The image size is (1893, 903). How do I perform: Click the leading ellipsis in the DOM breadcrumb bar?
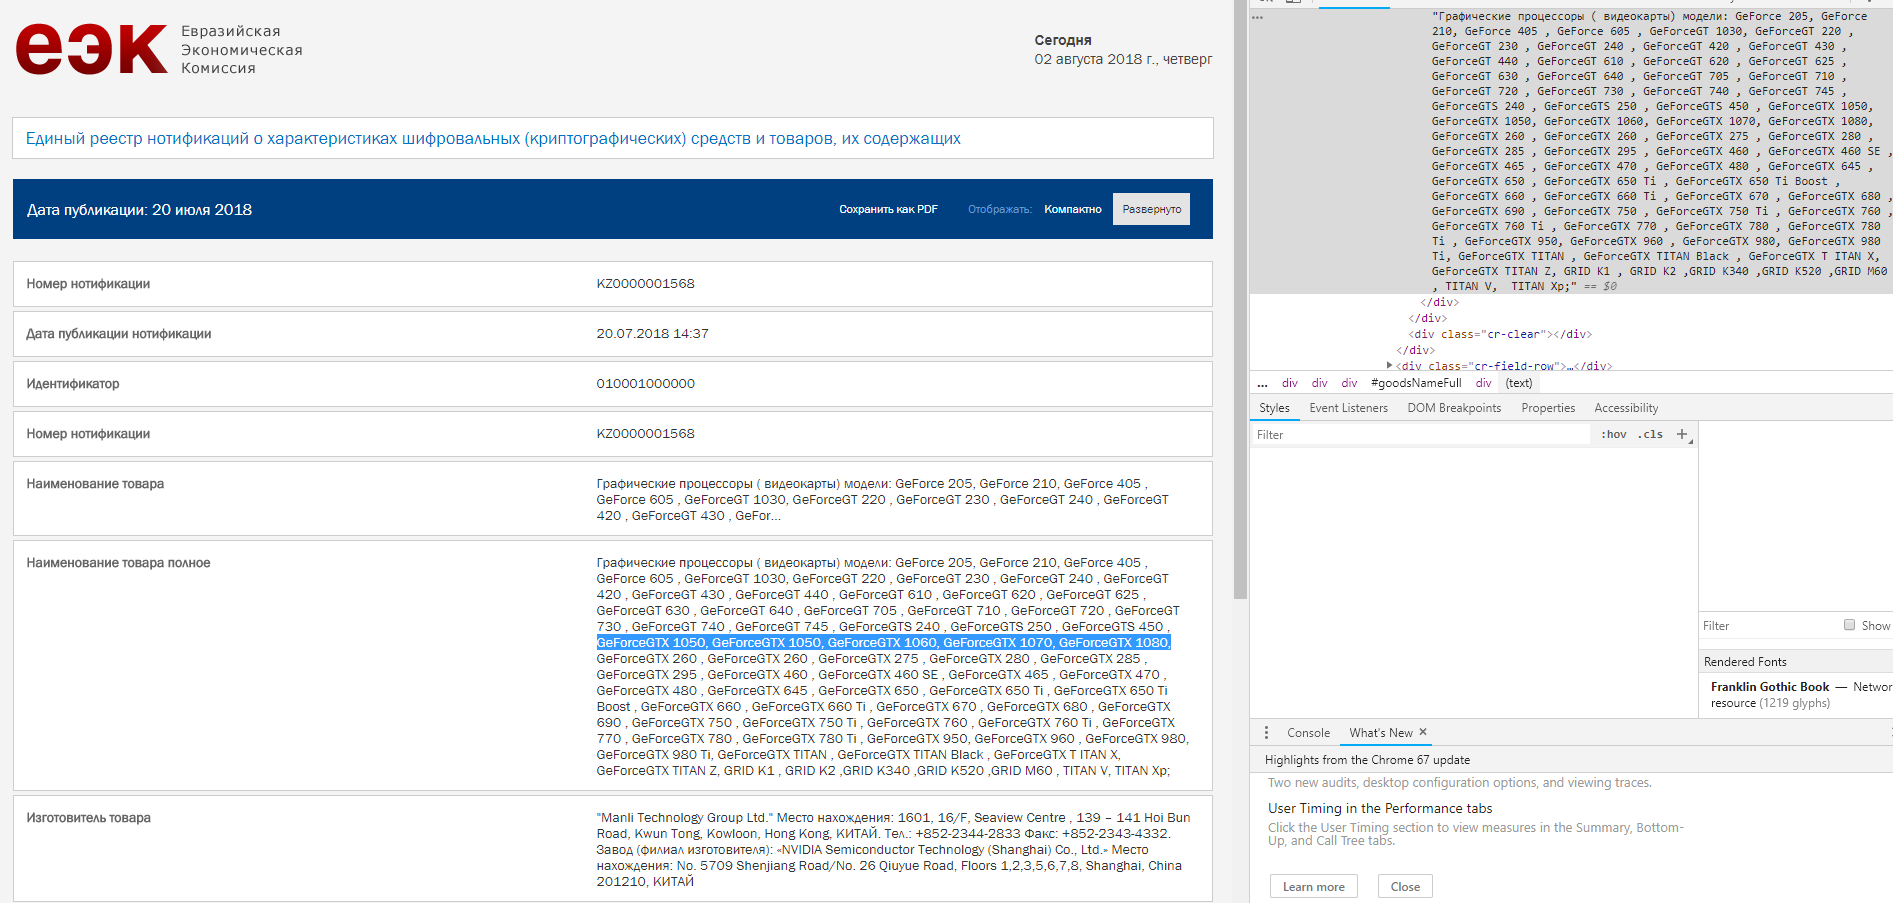[x=1262, y=383]
